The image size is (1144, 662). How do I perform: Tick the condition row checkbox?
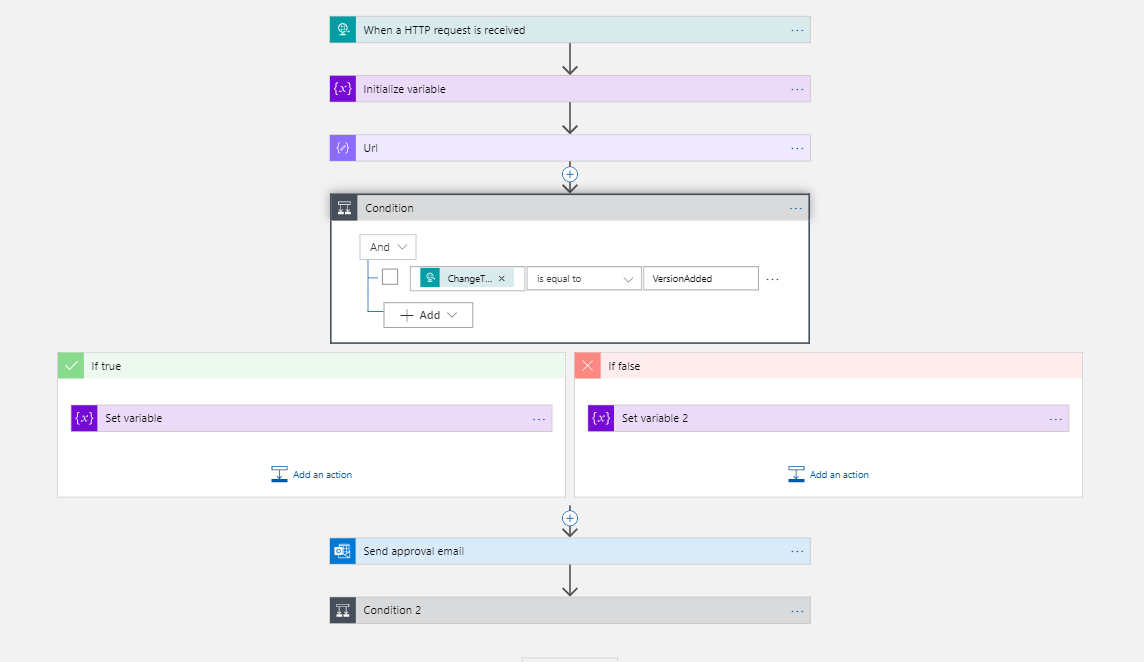(390, 278)
